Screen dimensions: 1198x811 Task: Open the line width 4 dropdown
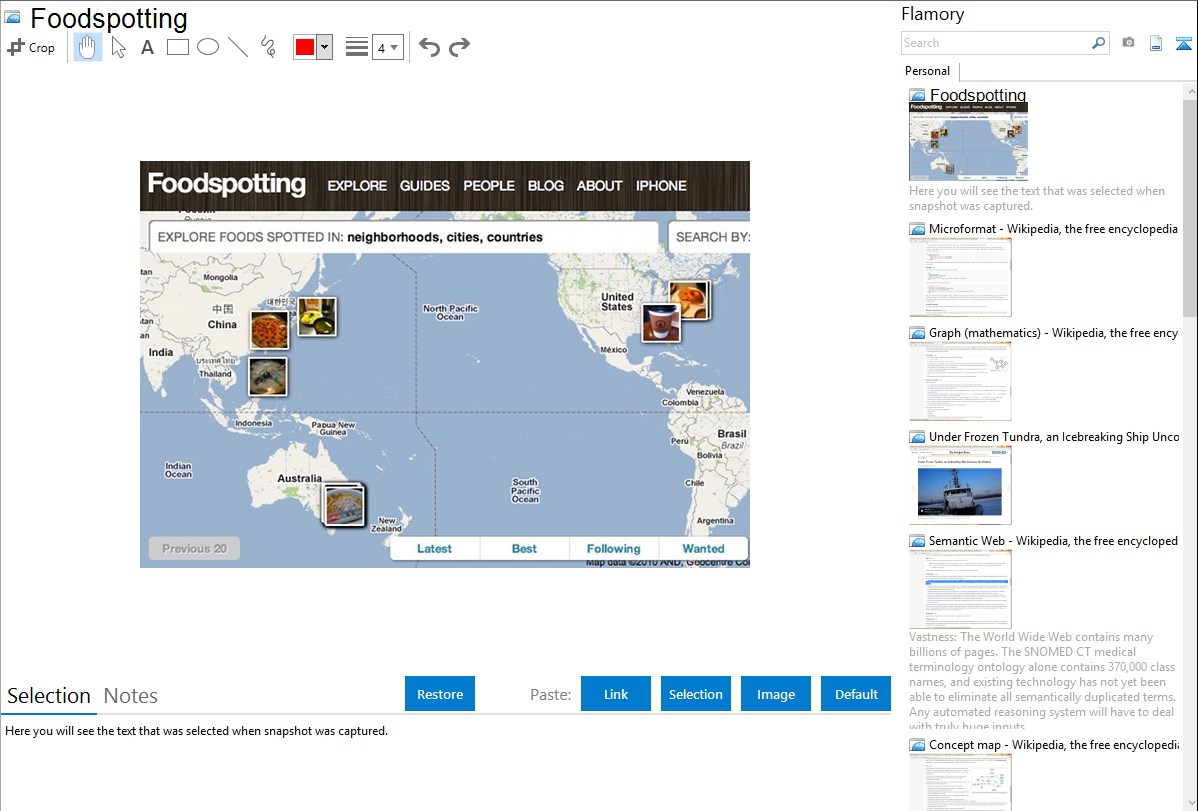[387, 47]
